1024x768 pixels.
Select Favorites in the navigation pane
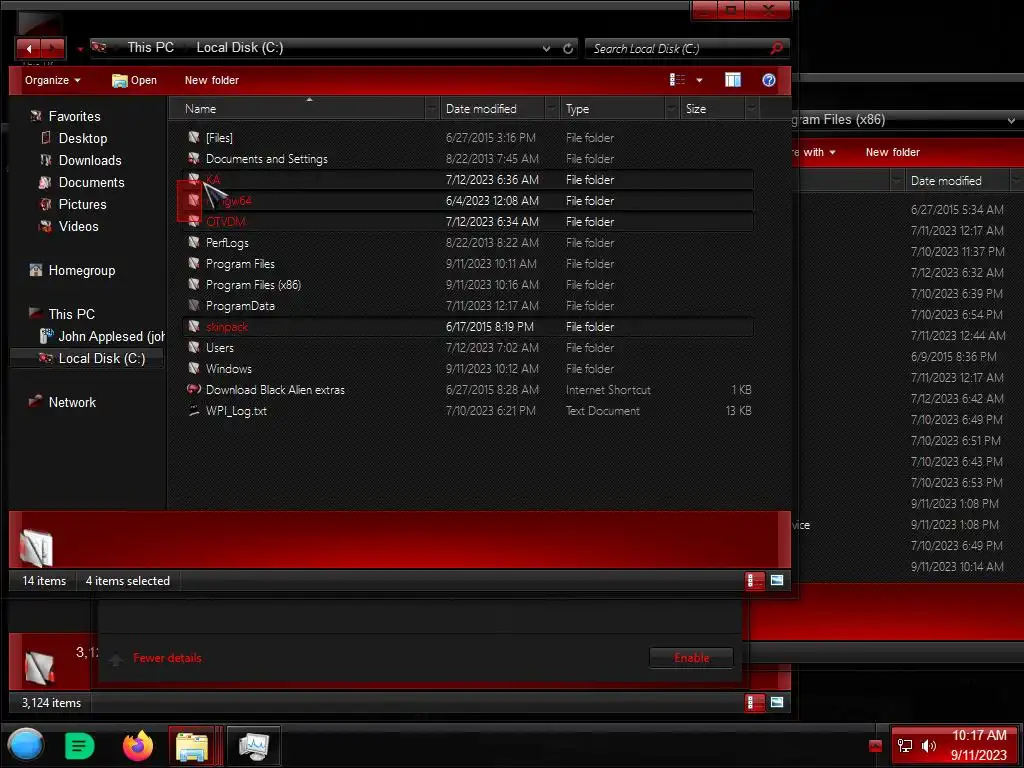(74, 116)
